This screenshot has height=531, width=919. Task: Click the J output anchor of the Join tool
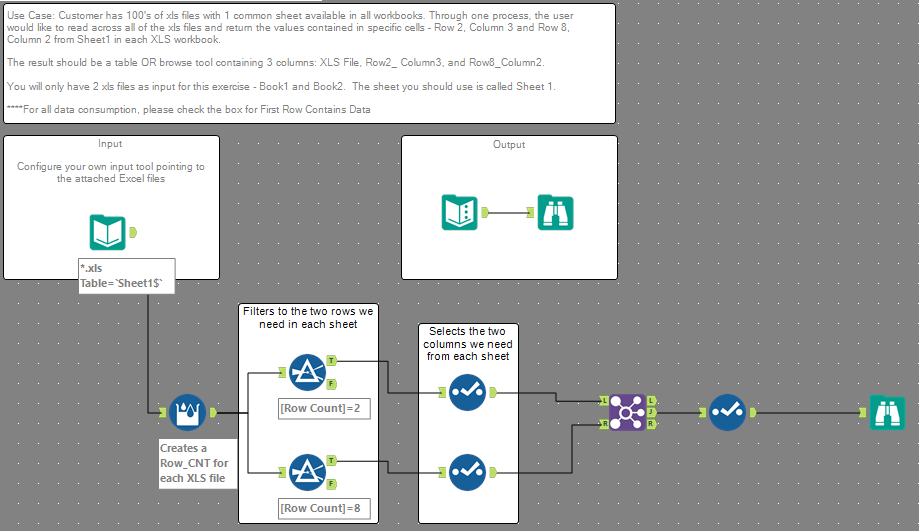651,413
